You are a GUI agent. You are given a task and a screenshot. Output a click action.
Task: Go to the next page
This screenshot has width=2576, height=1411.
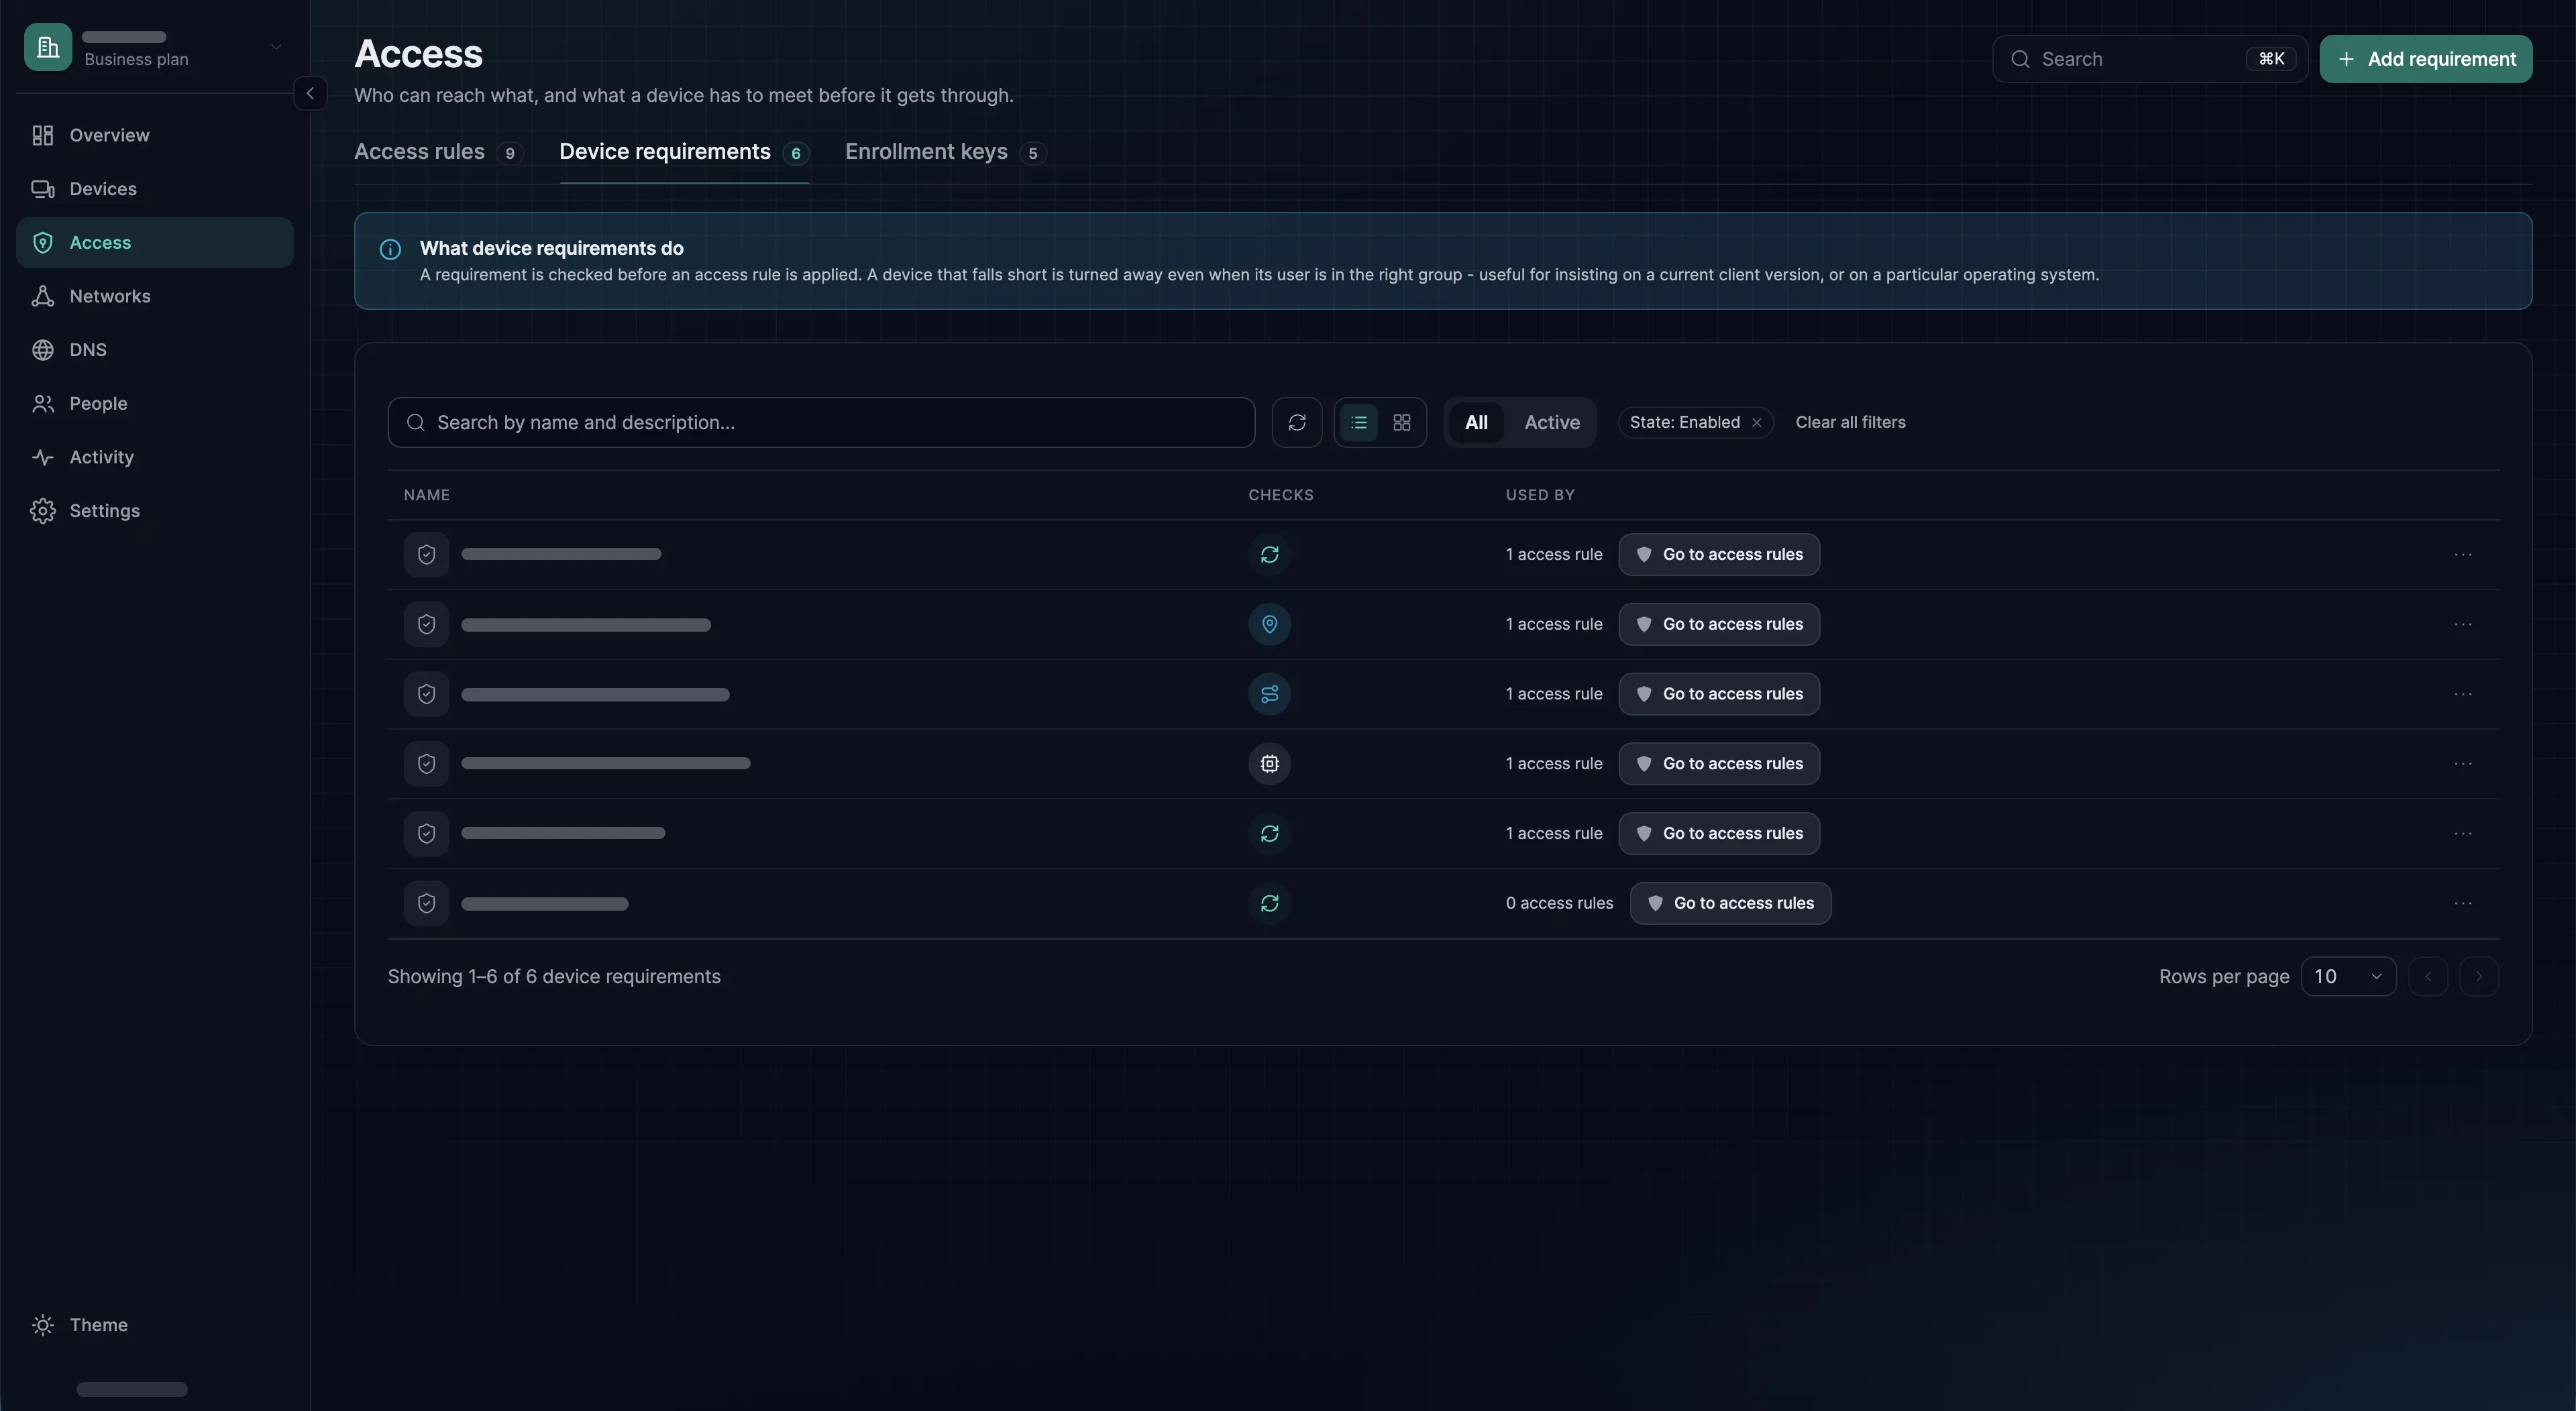point(2478,977)
